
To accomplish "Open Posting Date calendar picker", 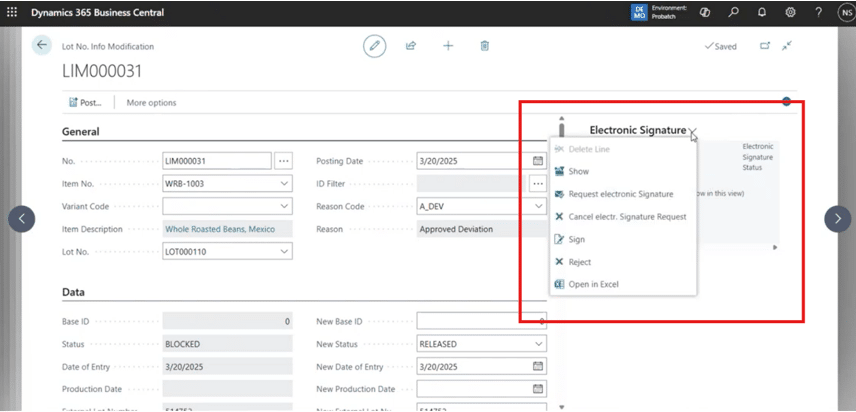I will point(538,161).
